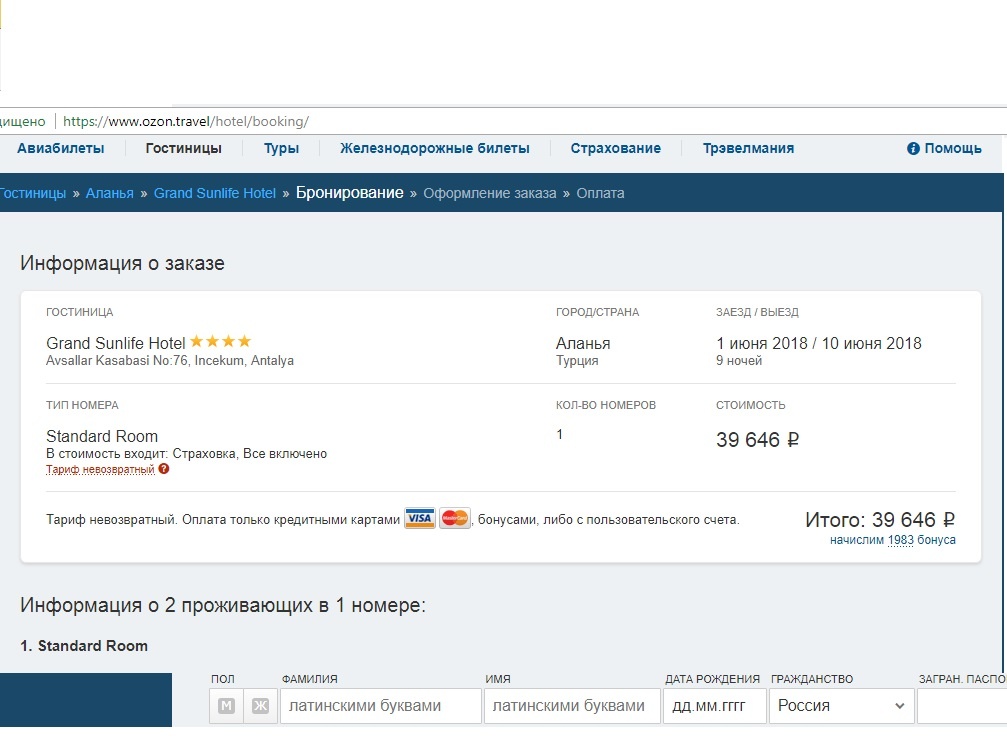This screenshot has width=1007, height=750.
Task: Go to Железнодорожные билеты section
Action: coord(435,148)
